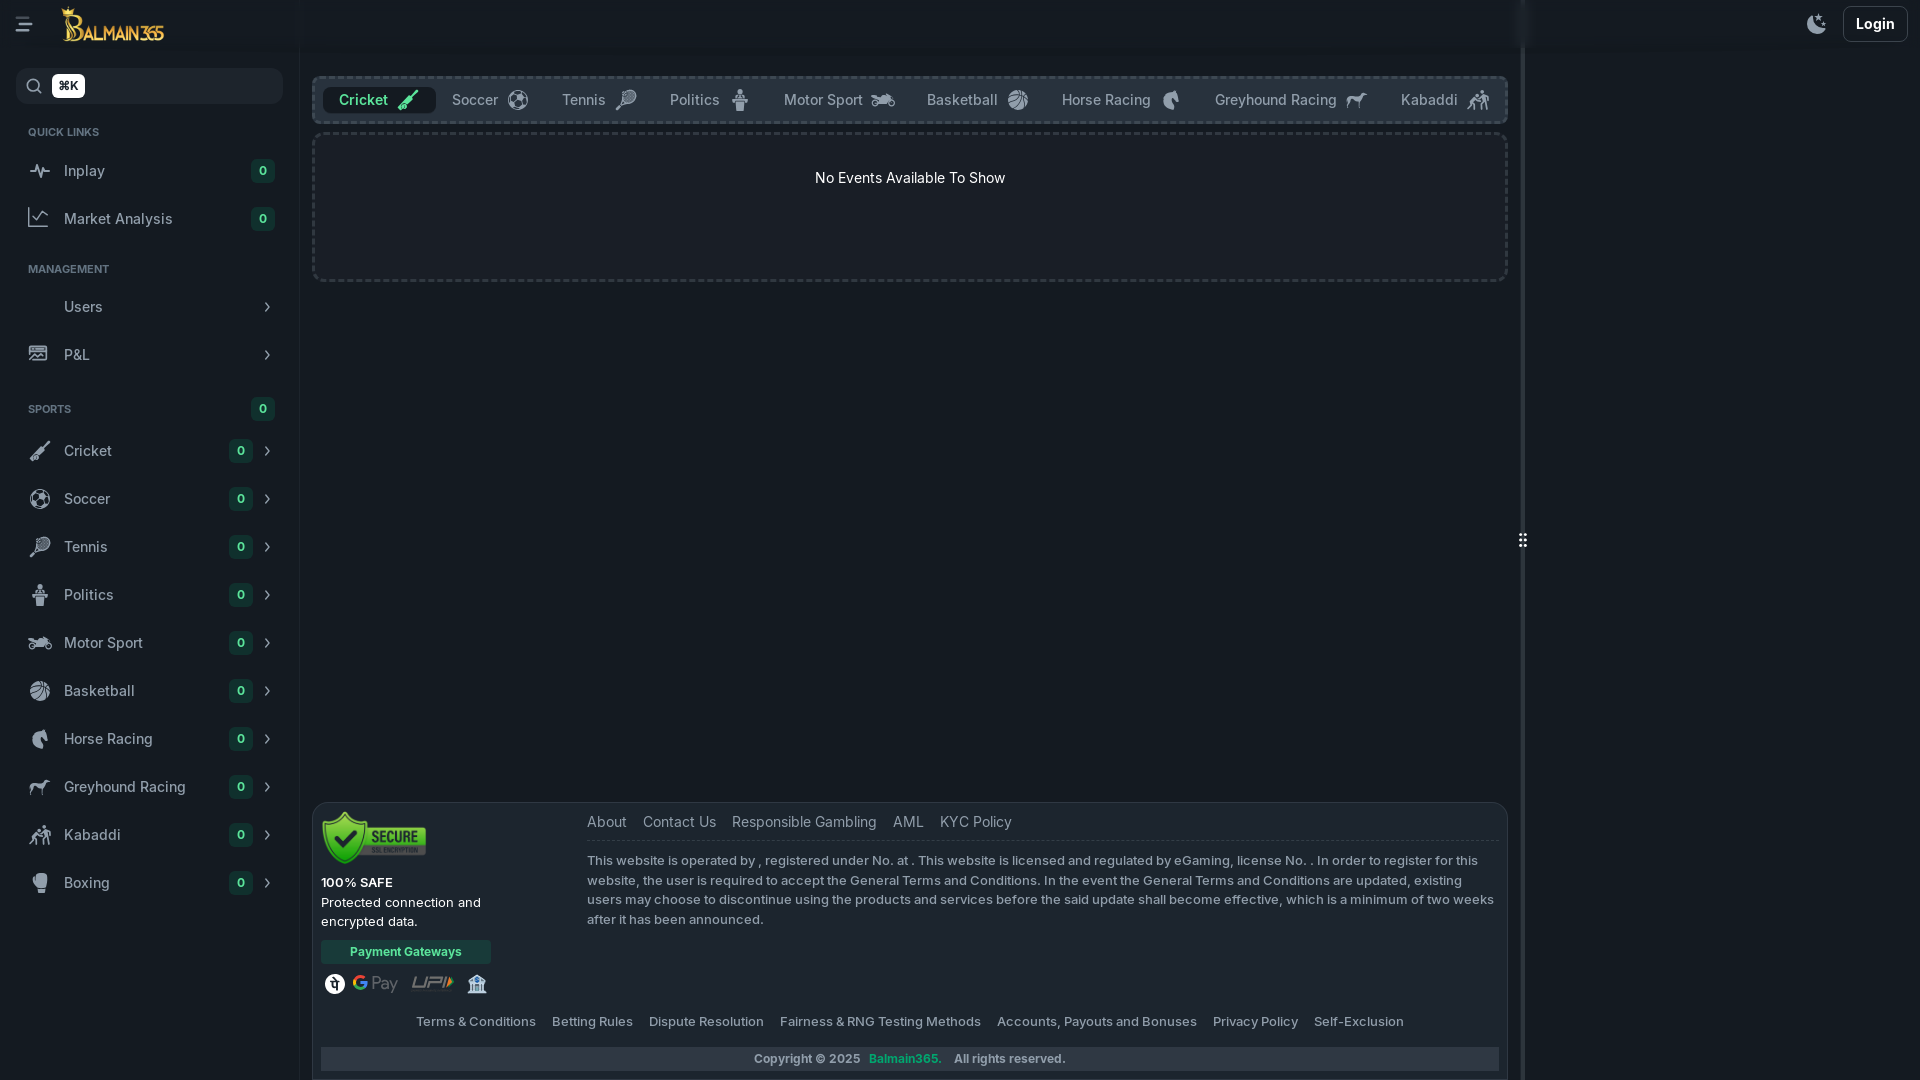Click the Market Analysis chart icon
This screenshot has height=1080, width=1920.
point(39,218)
